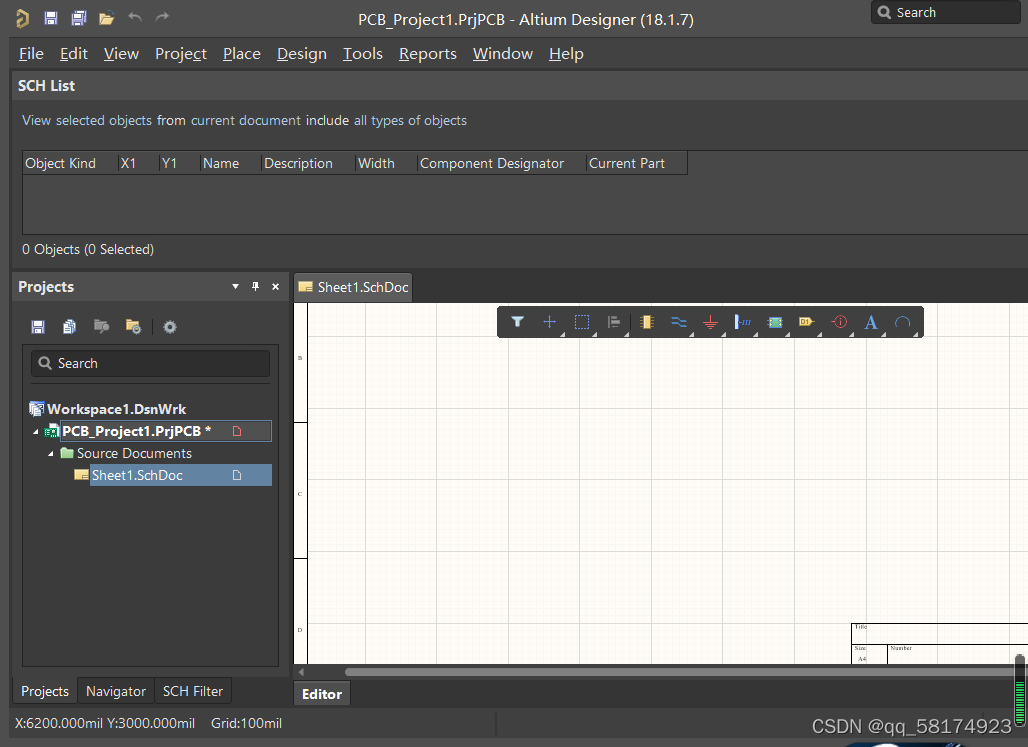The width and height of the screenshot is (1028, 747).
Task: Switch to the SCH Filter tab
Action: click(x=193, y=691)
